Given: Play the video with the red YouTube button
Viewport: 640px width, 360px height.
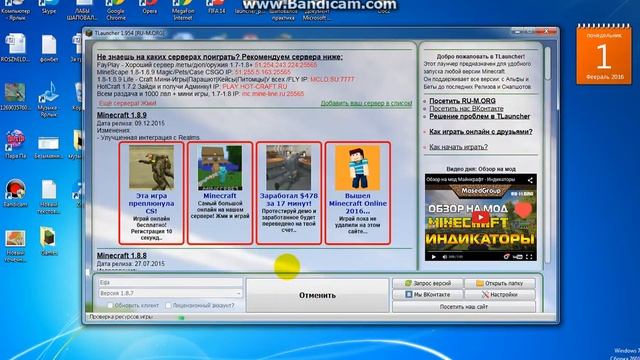Looking at the screenshot, I should pos(480,217).
